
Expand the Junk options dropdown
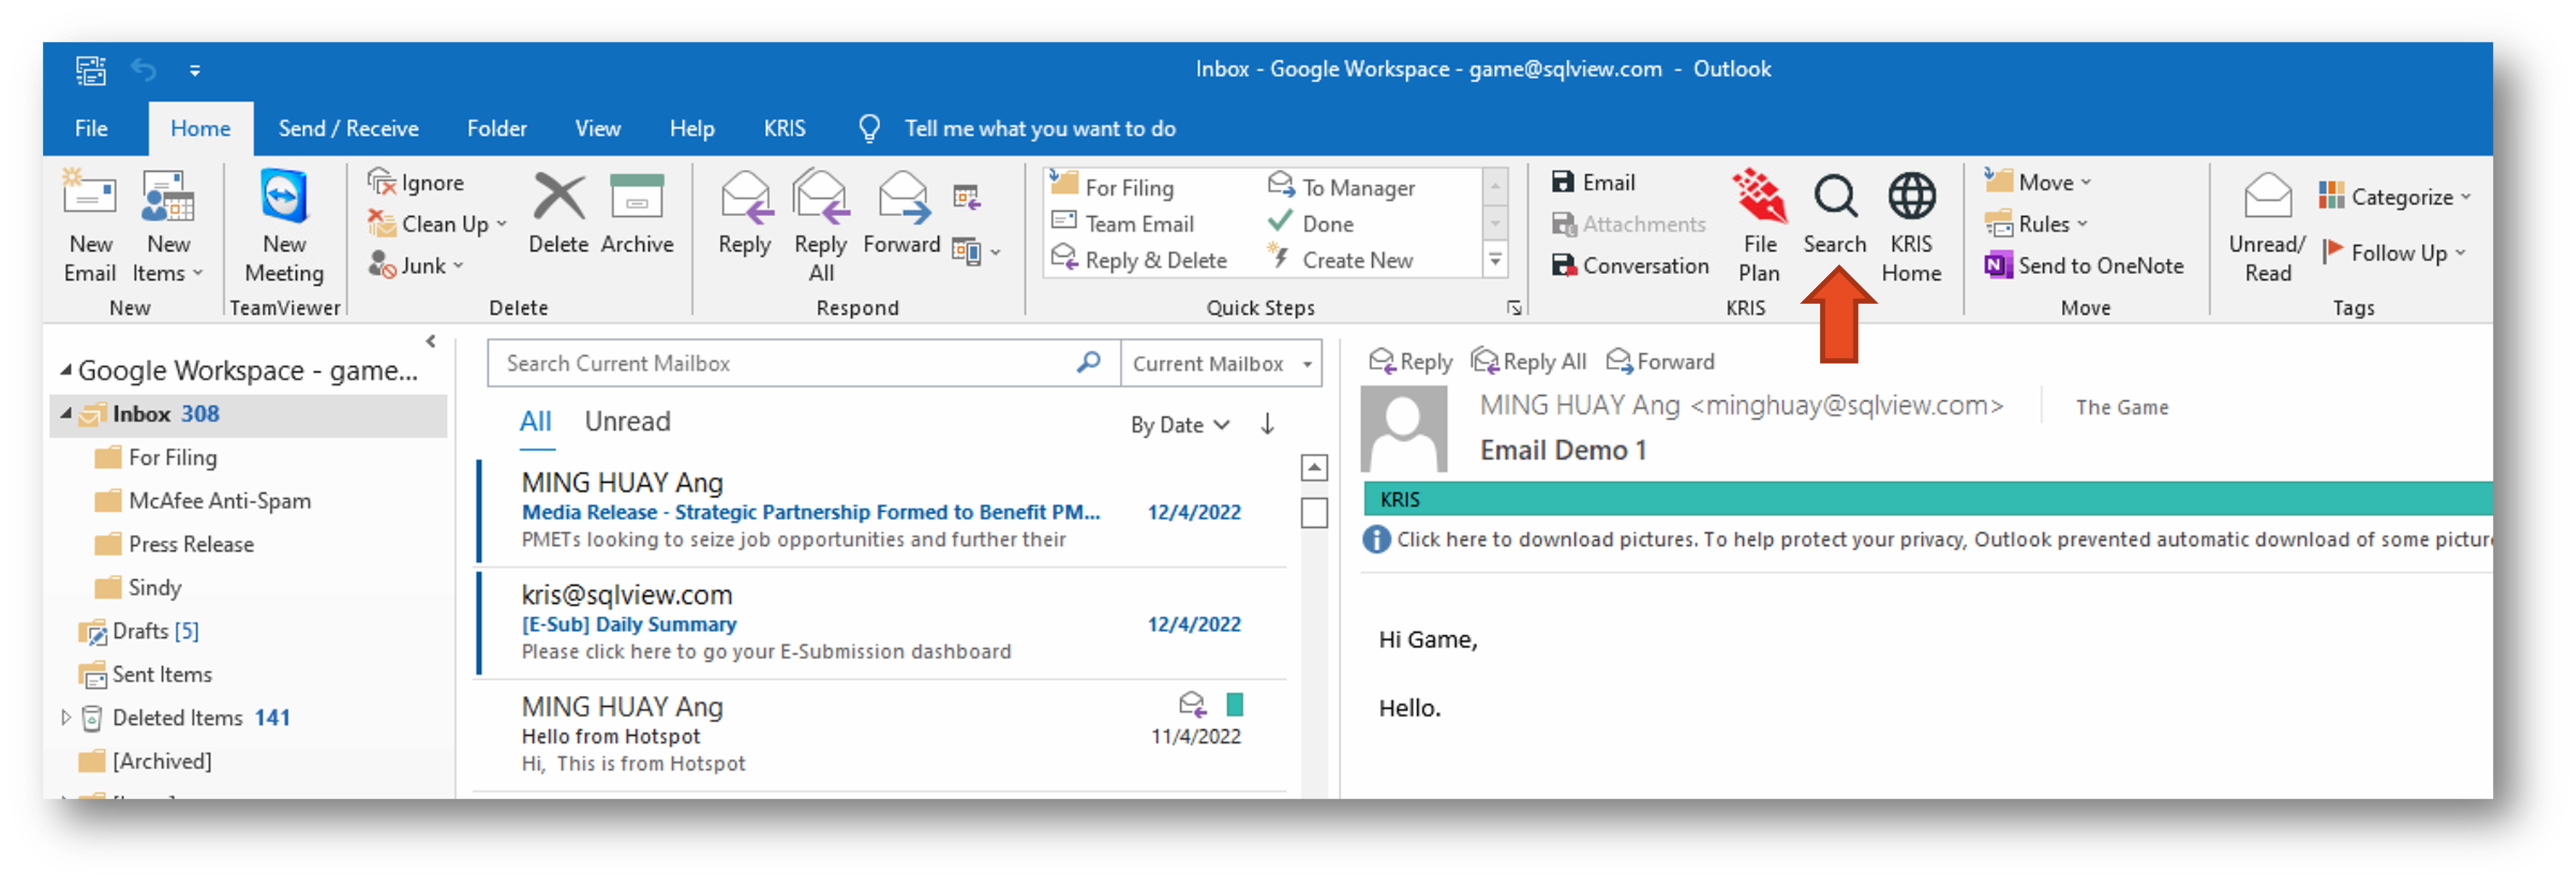point(459,265)
